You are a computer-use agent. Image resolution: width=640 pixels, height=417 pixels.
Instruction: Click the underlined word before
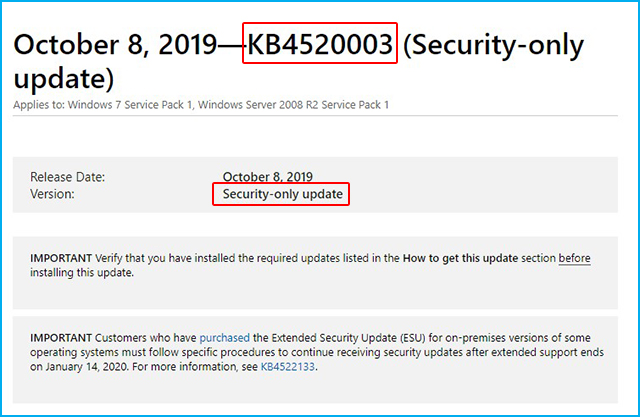[x=574, y=258]
